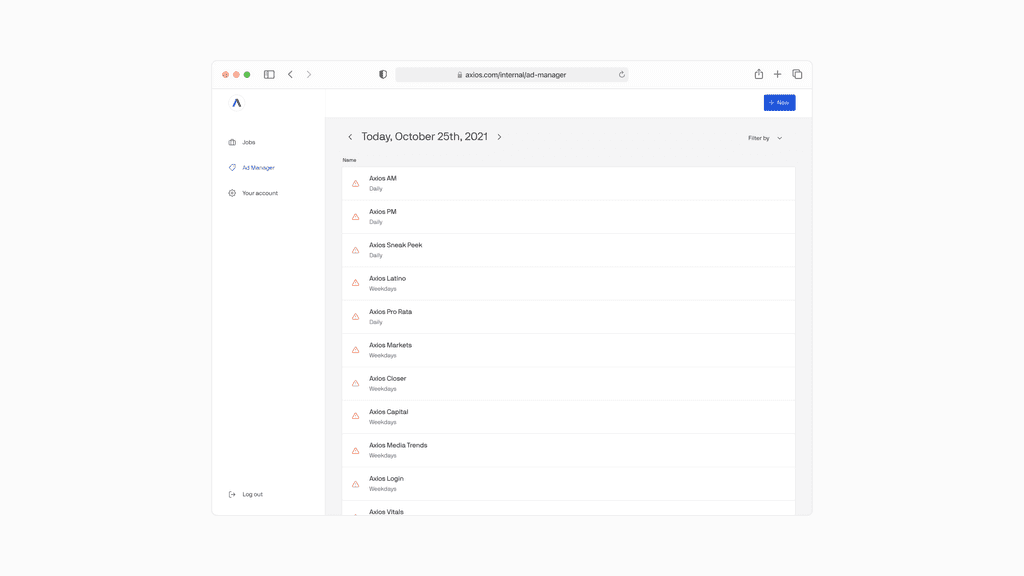
Task: Open the Filter by dropdown
Action: [x=765, y=138]
